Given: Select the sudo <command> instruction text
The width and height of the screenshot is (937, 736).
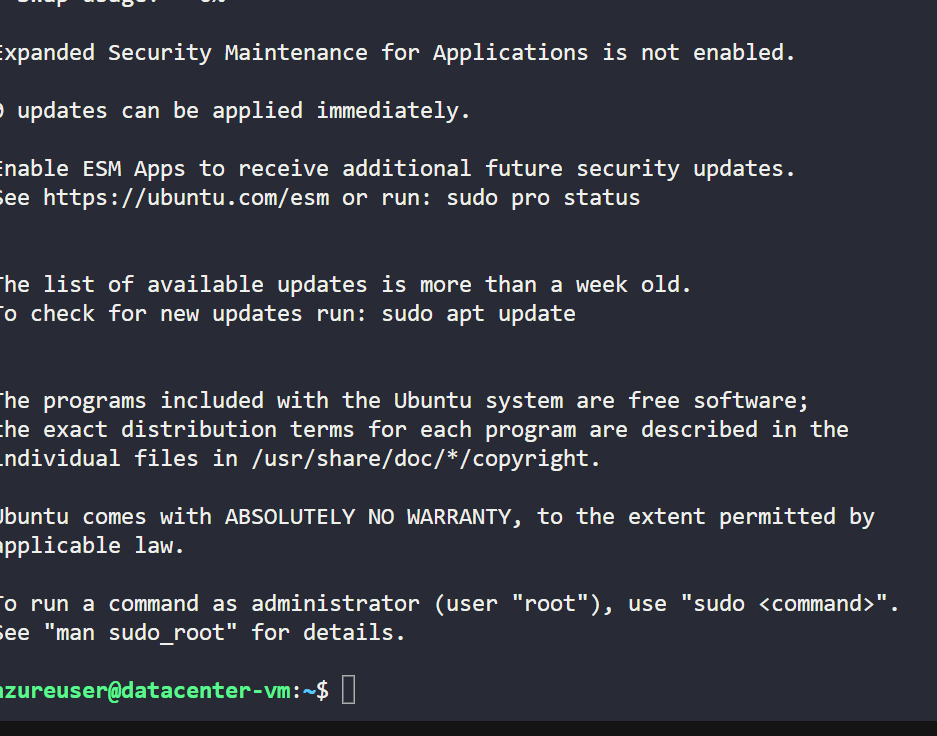Looking at the screenshot, I should (x=785, y=603).
